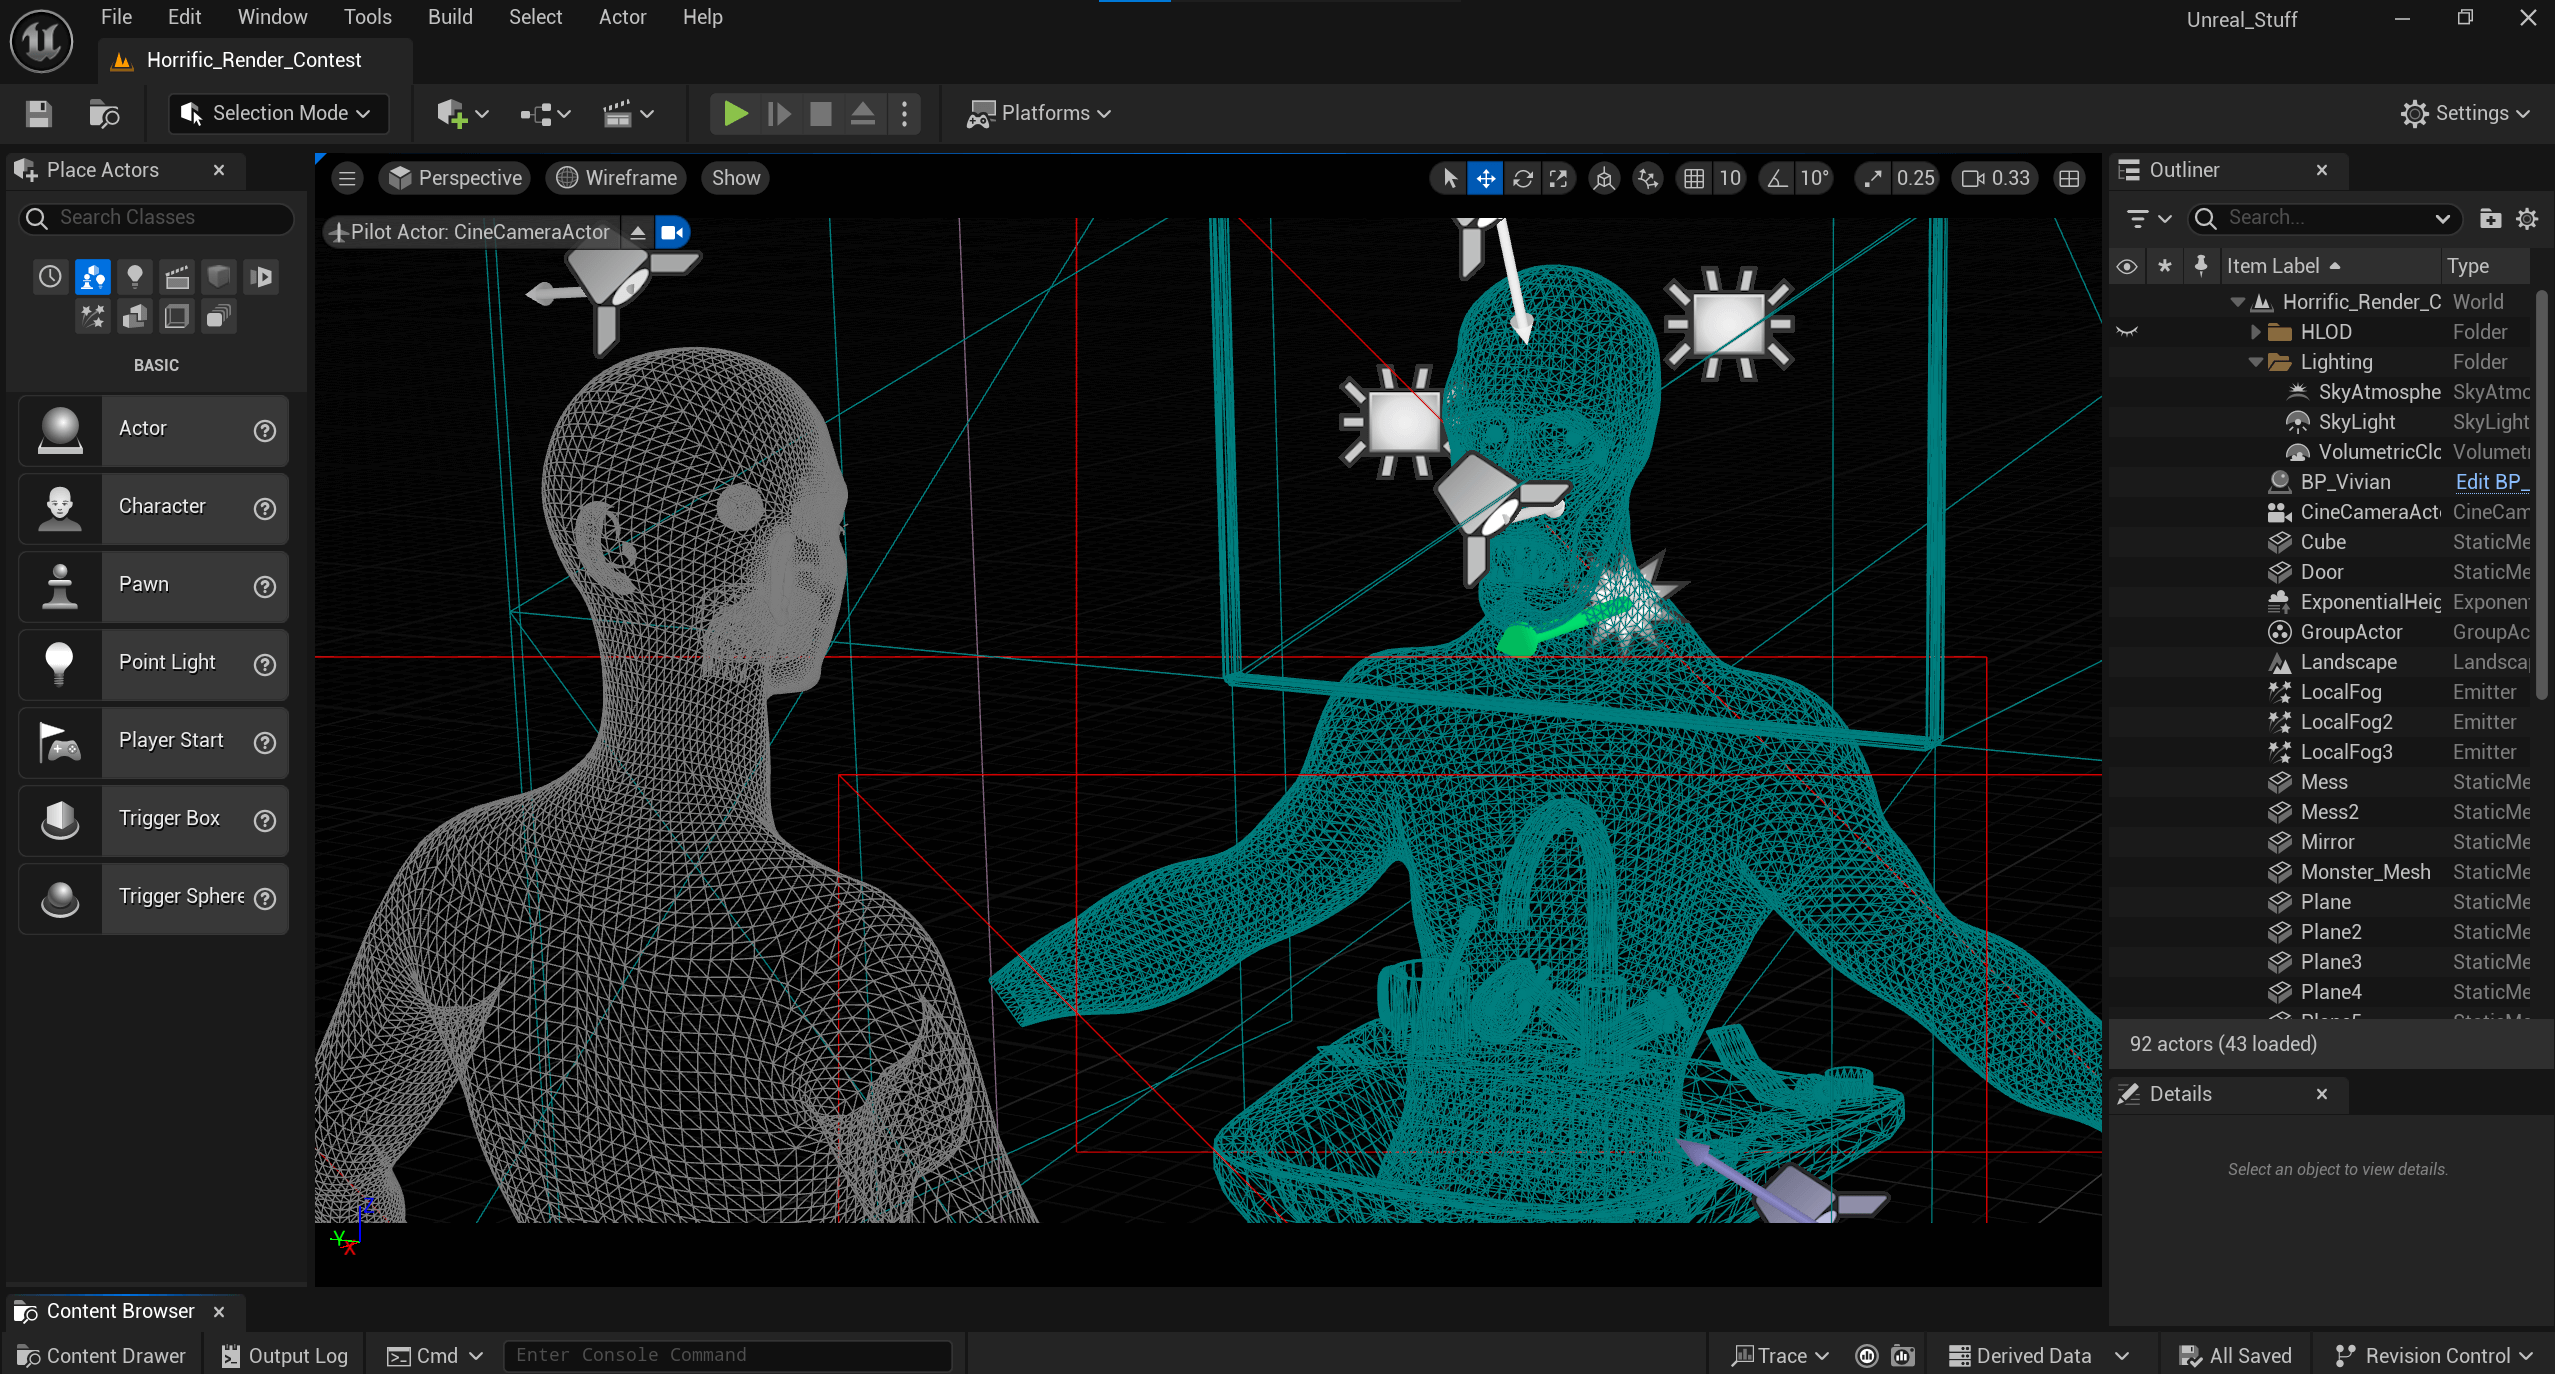
Task: Open Outliner settings gear icon
Action: point(2527,218)
